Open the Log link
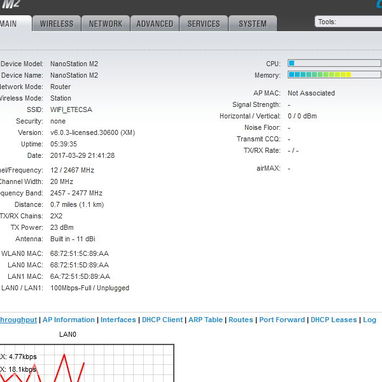 (x=369, y=320)
